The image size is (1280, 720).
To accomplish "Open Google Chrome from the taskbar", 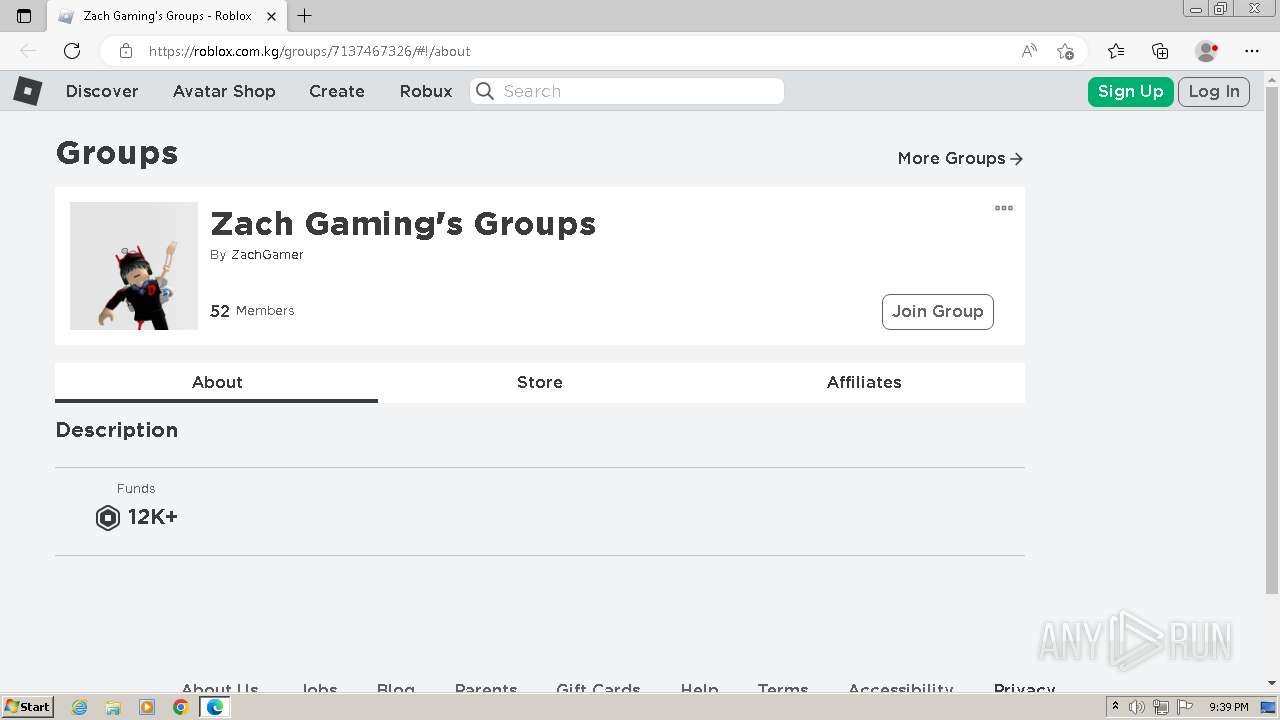I will pos(181,707).
